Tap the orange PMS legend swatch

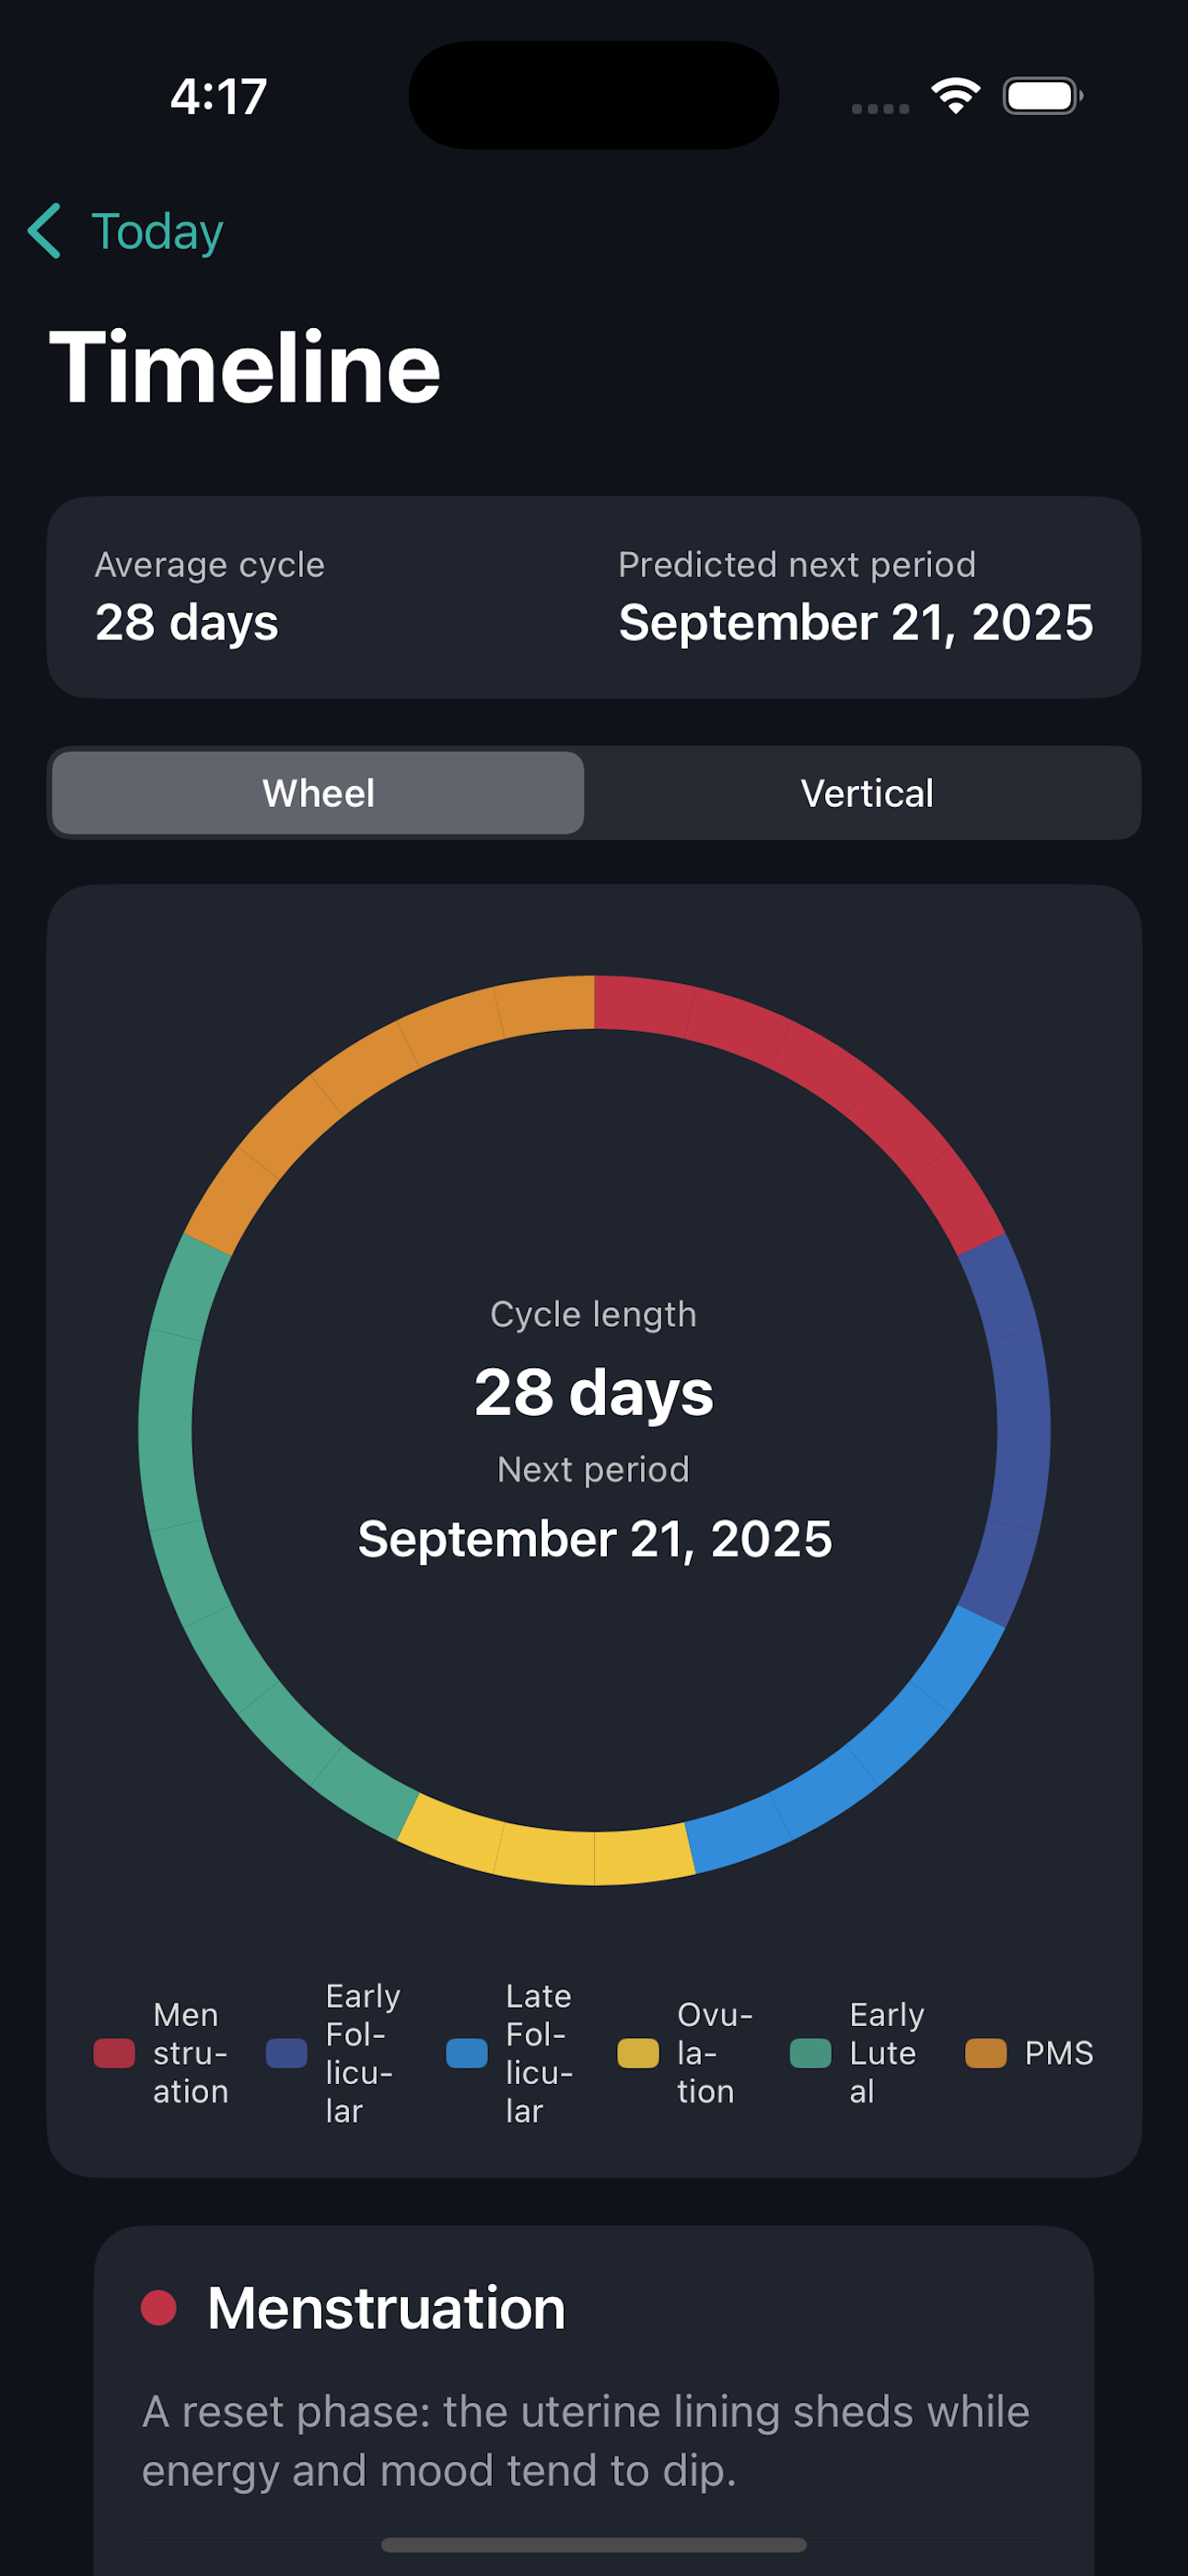tap(985, 2053)
